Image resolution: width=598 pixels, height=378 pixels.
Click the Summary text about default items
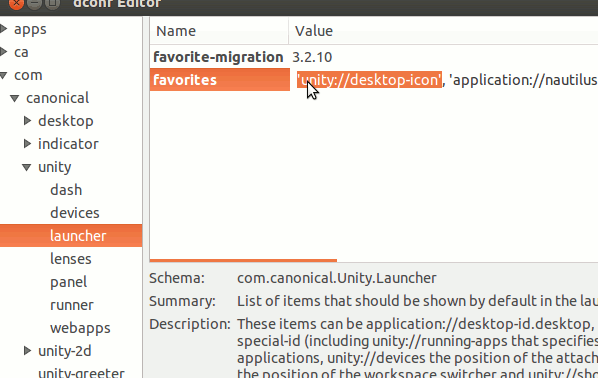(x=417, y=301)
